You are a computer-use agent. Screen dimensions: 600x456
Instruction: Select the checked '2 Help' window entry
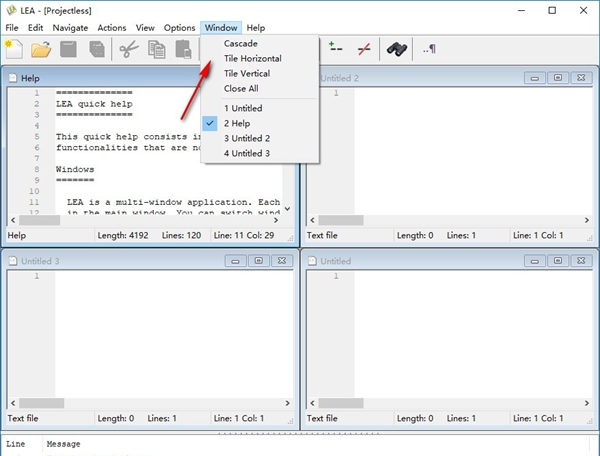[x=260, y=123]
